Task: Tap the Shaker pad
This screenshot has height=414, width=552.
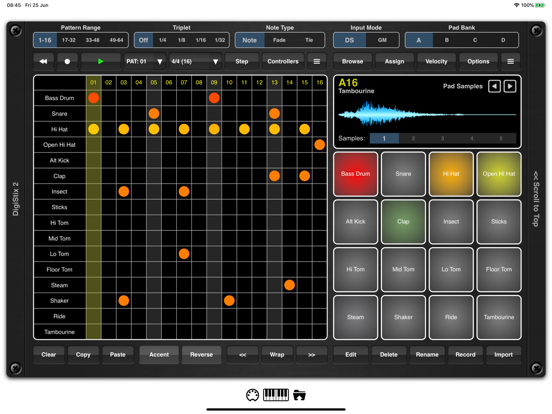Action: click(403, 318)
